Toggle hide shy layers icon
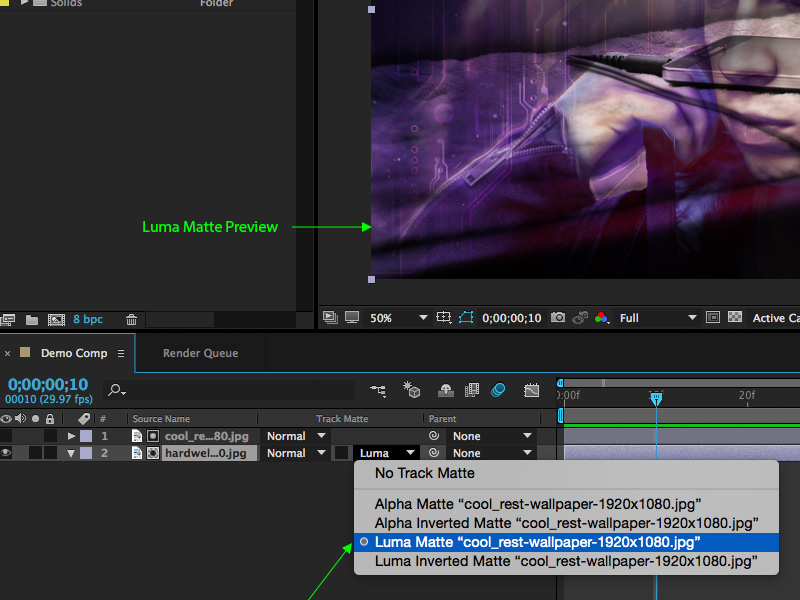Screen dimensions: 800x600 [446, 390]
